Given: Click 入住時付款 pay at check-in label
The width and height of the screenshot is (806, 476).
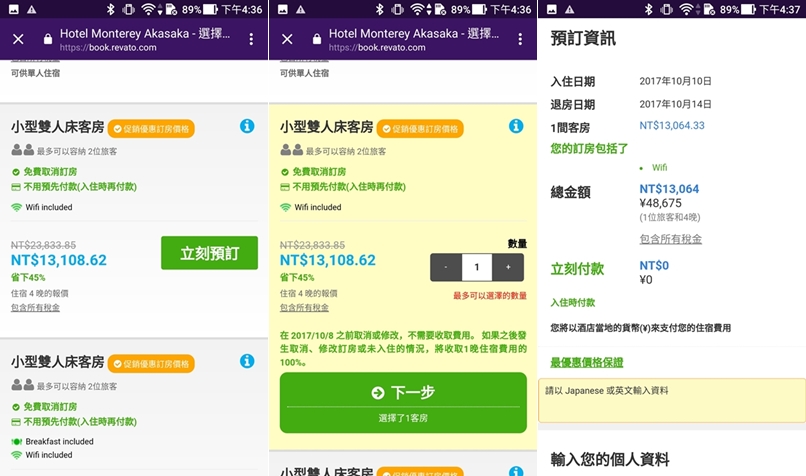Looking at the screenshot, I should point(573,302).
